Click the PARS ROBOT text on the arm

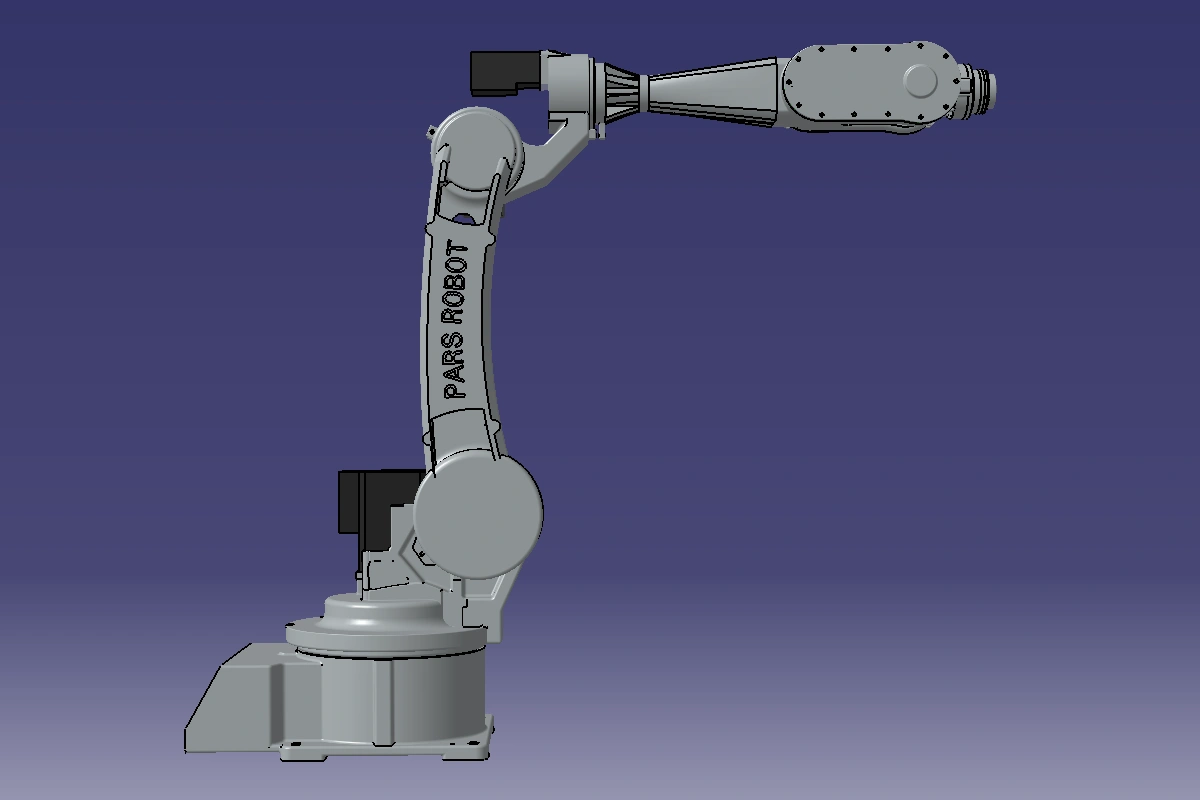456,320
